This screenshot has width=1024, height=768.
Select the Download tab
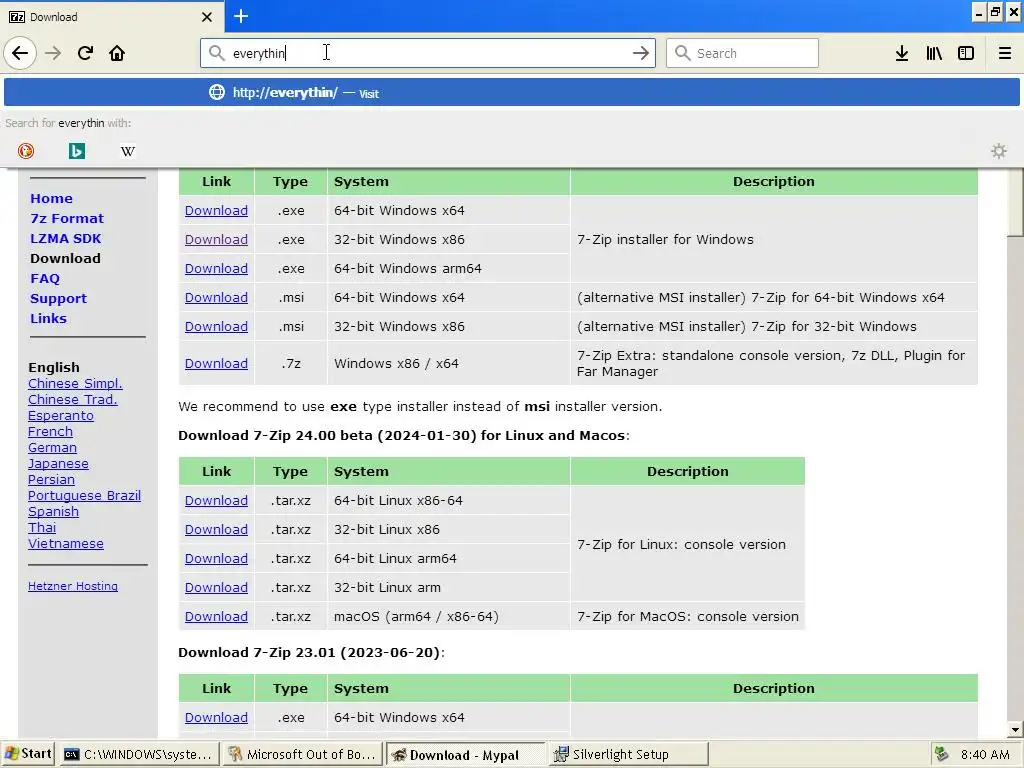click(112, 16)
